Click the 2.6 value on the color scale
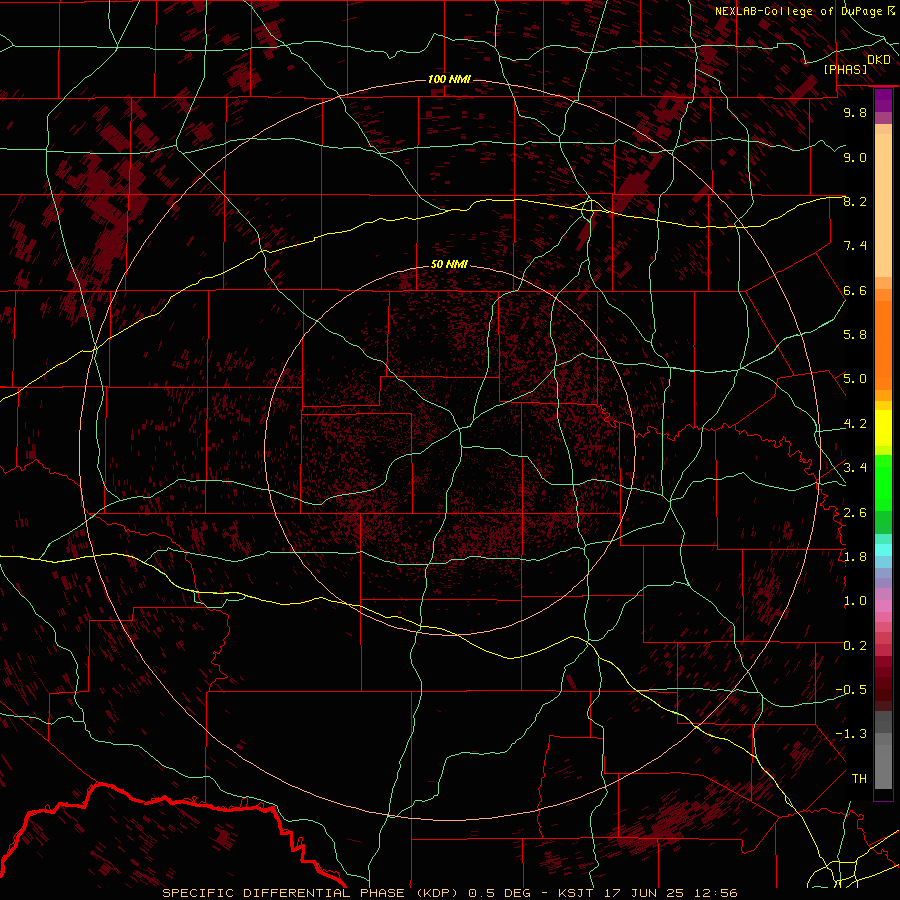The width and height of the screenshot is (900, 900). click(x=855, y=512)
